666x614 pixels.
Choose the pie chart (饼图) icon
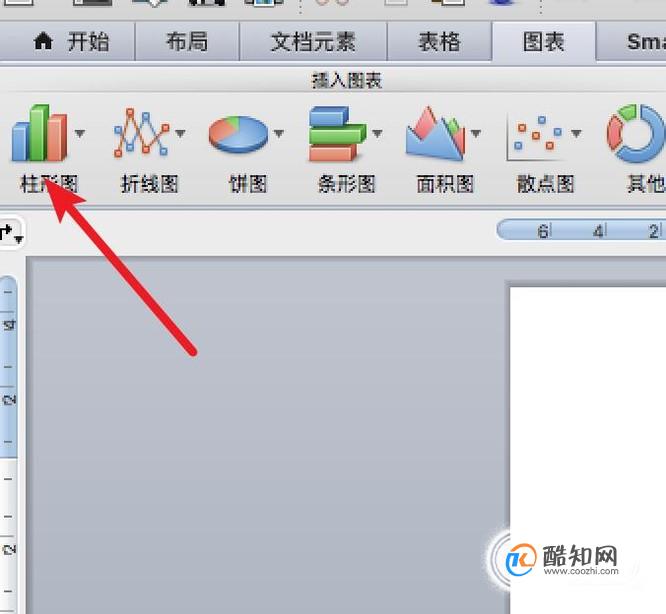[238, 134]
